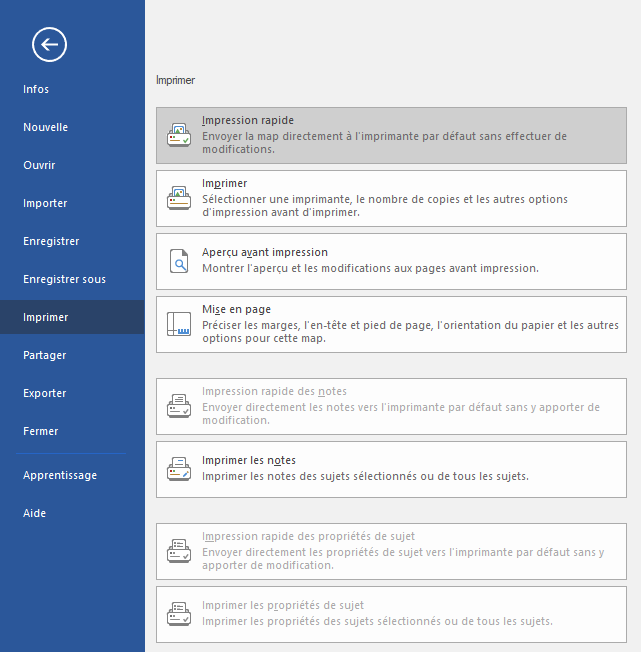This screenshot has width=641, height=652.
Task: Click the Imprimer les notes icon
Action: pyautogui.click(x=178, y=469)
